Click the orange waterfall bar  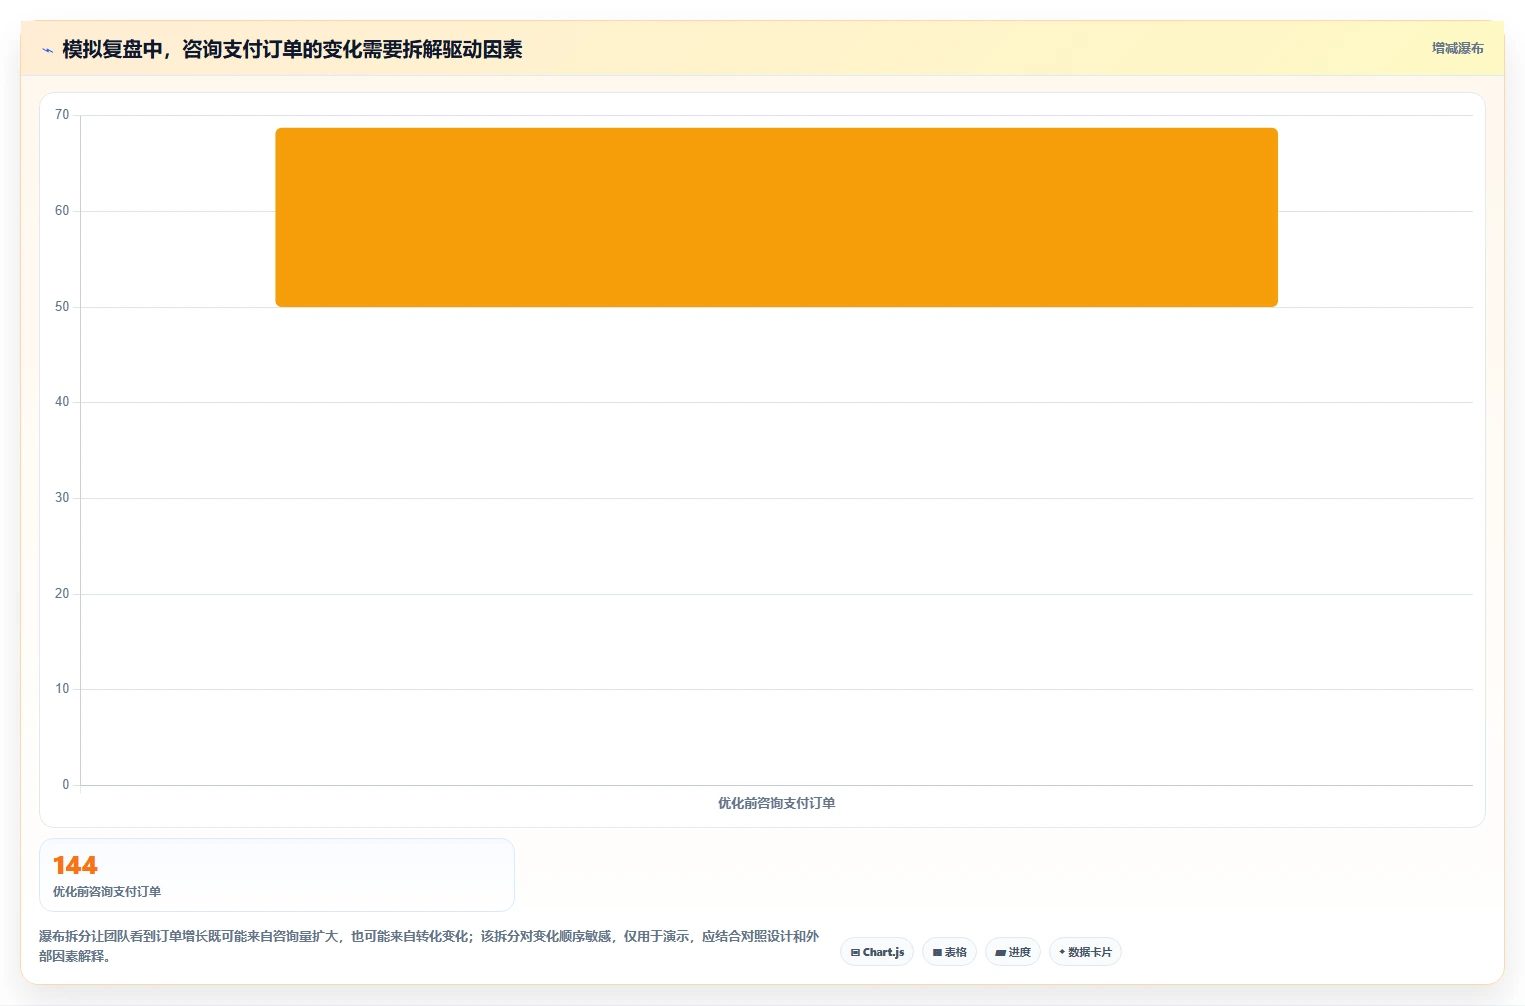click(x=776, y=217)
